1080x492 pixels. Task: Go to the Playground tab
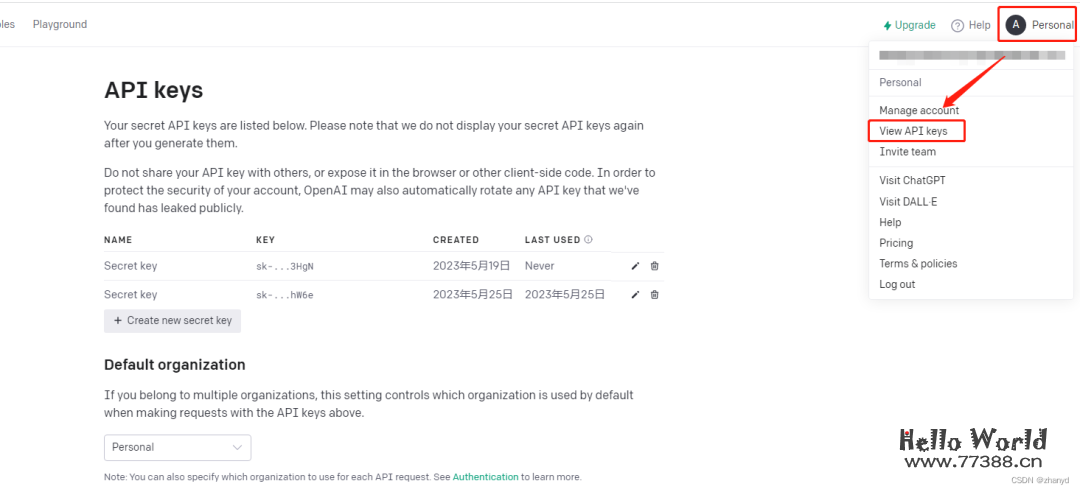coord(60,24)
